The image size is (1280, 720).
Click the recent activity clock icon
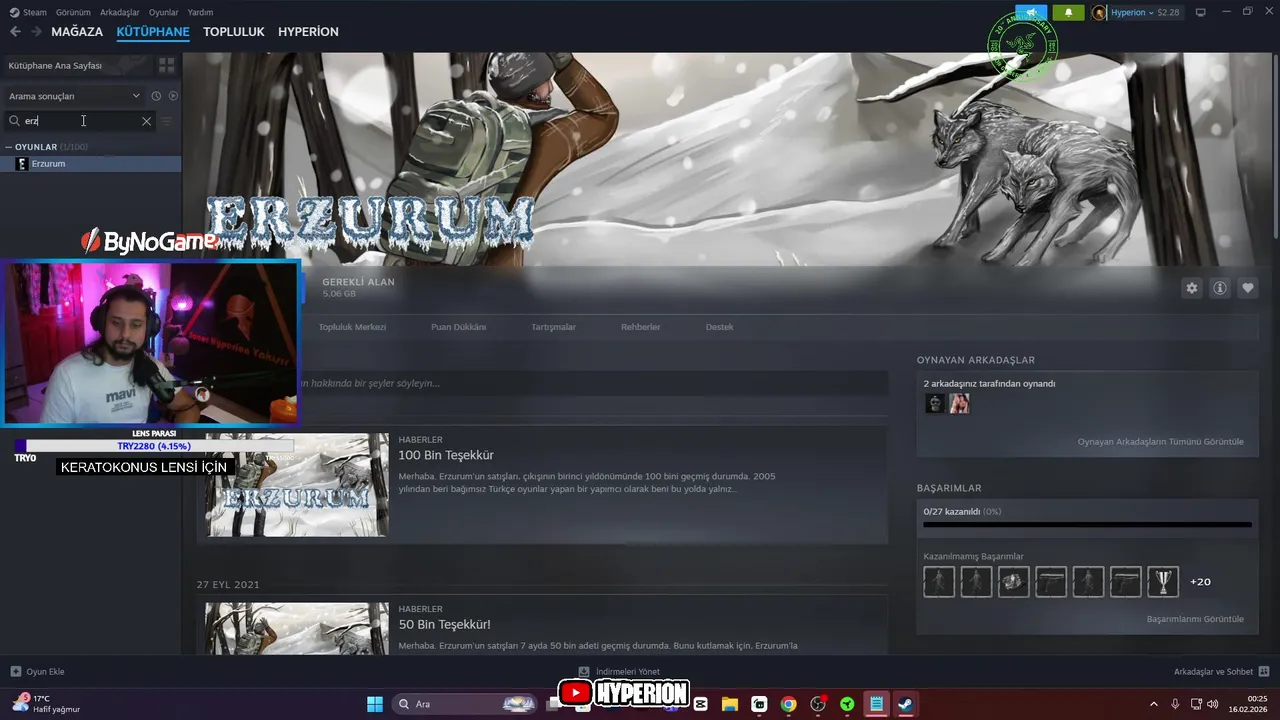pyautogui.click(x=156, y=96)
